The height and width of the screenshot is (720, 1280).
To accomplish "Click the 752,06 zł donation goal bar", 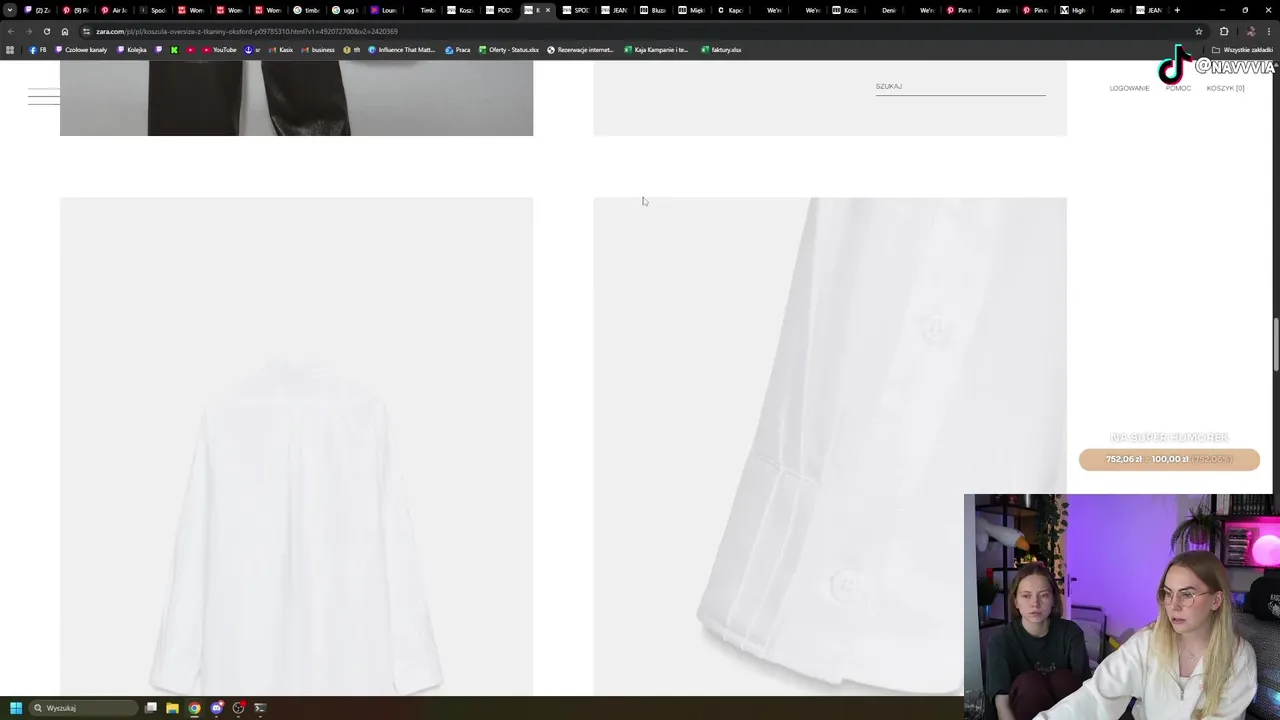I will [1169, 459].
